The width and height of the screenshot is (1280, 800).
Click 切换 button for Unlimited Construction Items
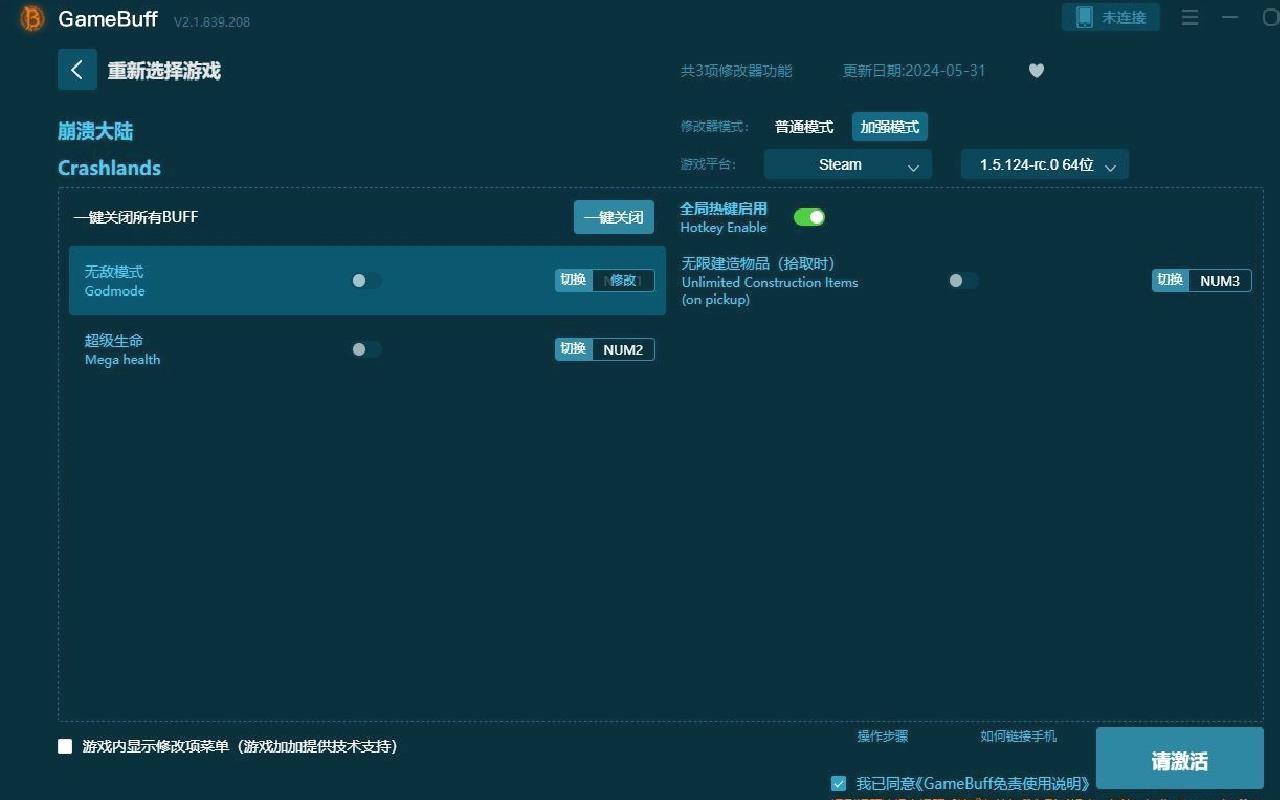pyautogui.click(x=1171, y=280)
